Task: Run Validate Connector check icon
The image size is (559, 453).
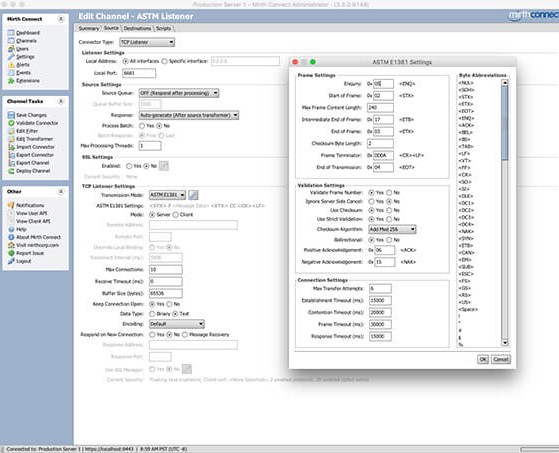Action: tap(11, 123)
